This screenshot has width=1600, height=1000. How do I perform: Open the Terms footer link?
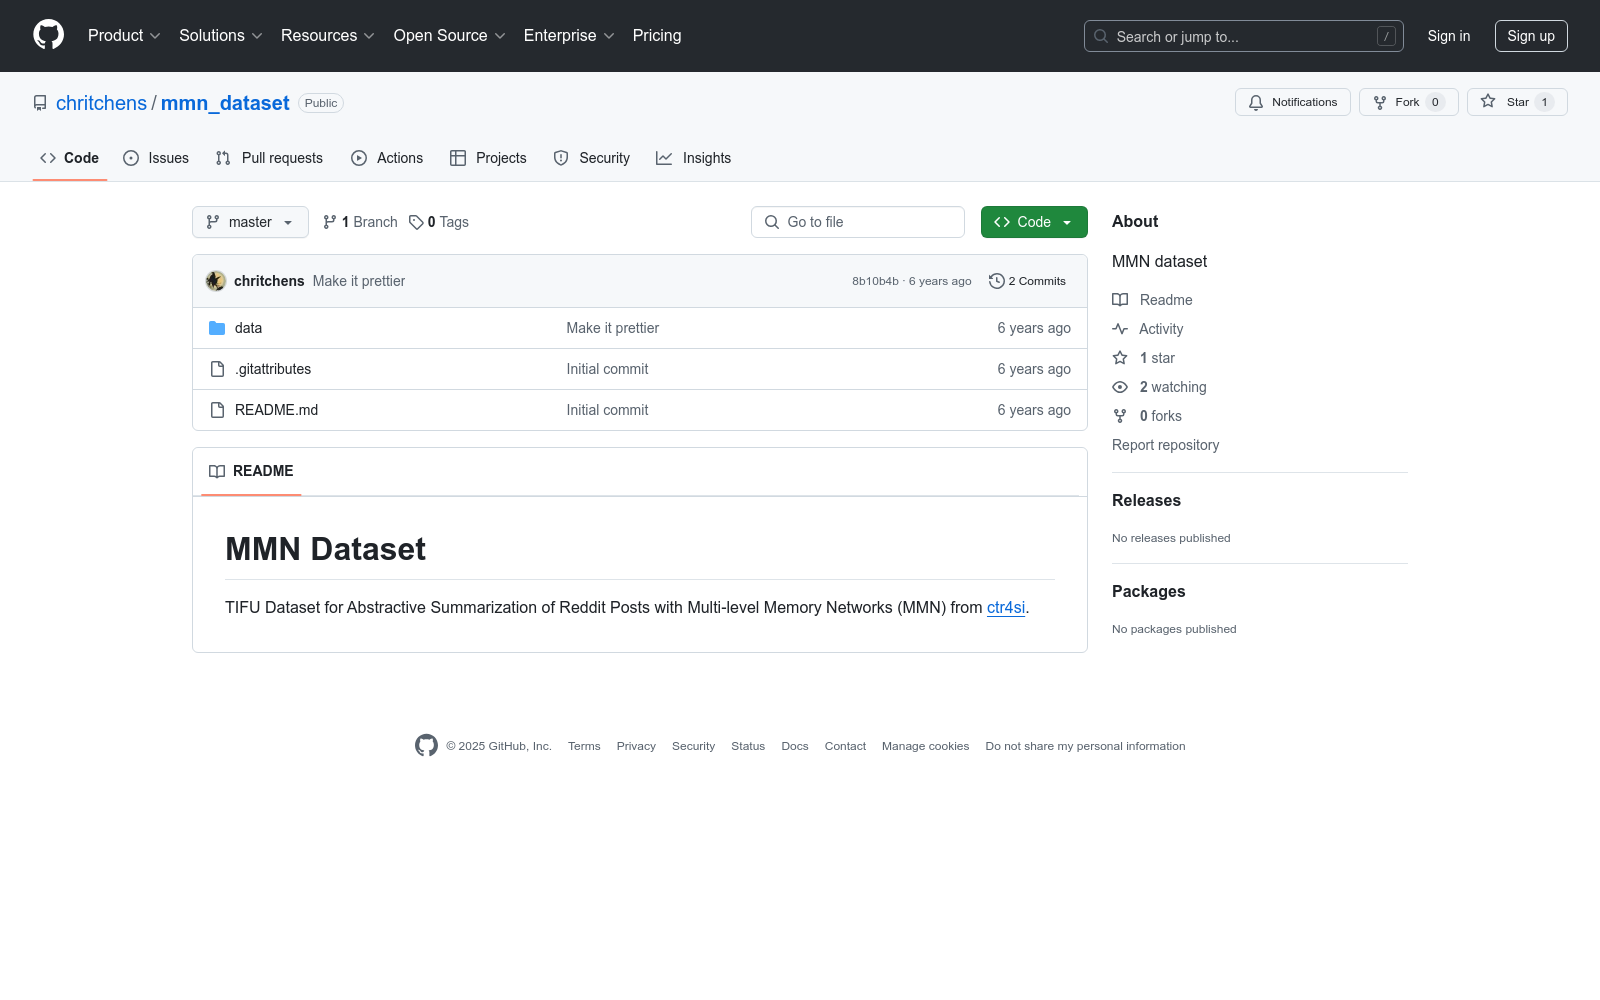[x=584, y=746]
